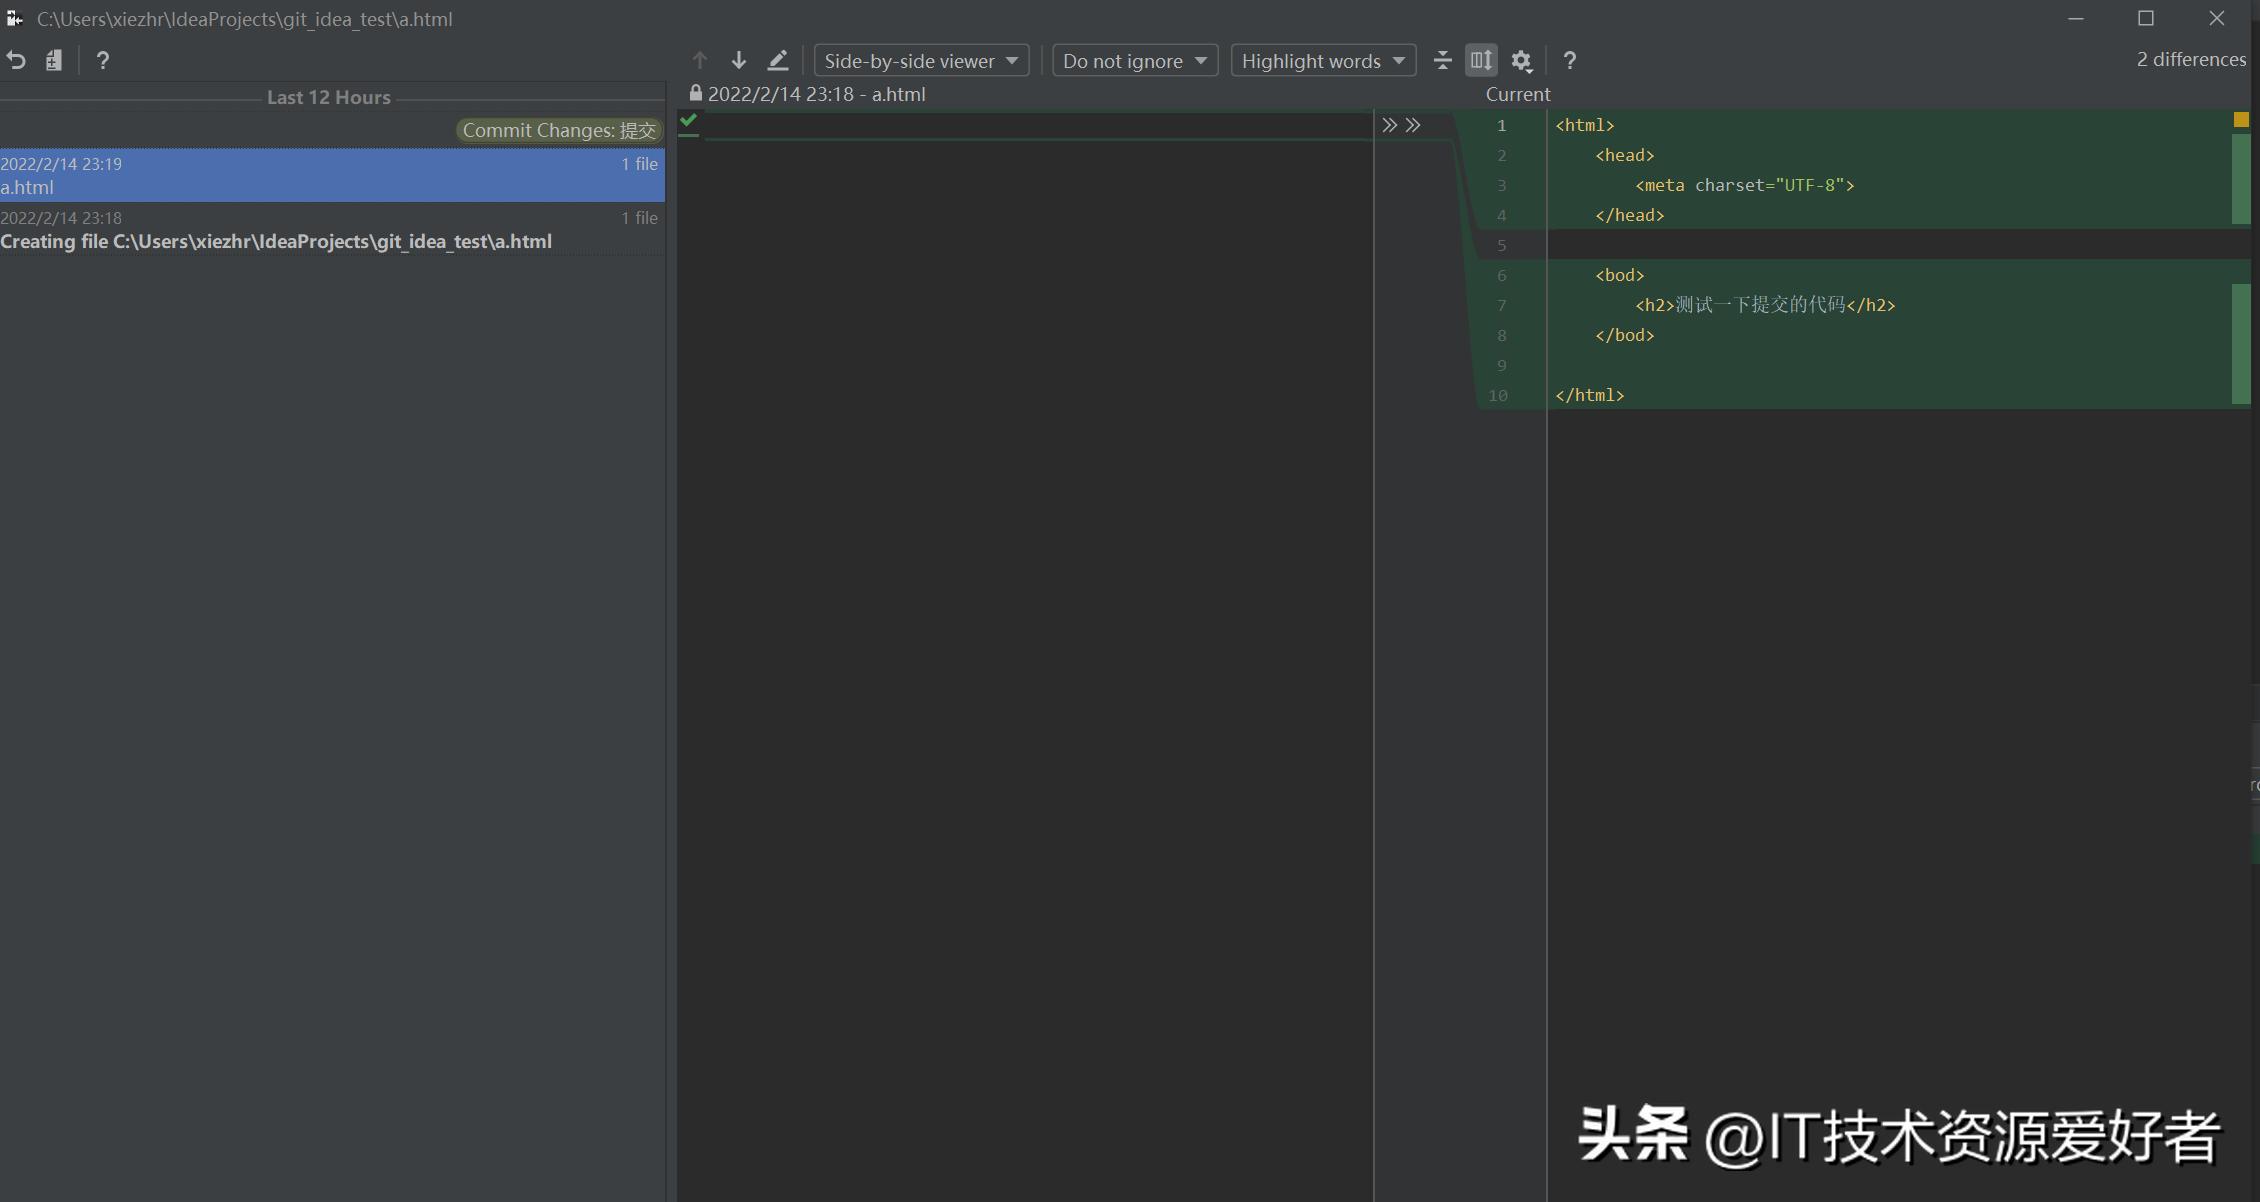Toggle synchronize scrolling button
Screen dimensions: 2260x1202
[1481, 60]
